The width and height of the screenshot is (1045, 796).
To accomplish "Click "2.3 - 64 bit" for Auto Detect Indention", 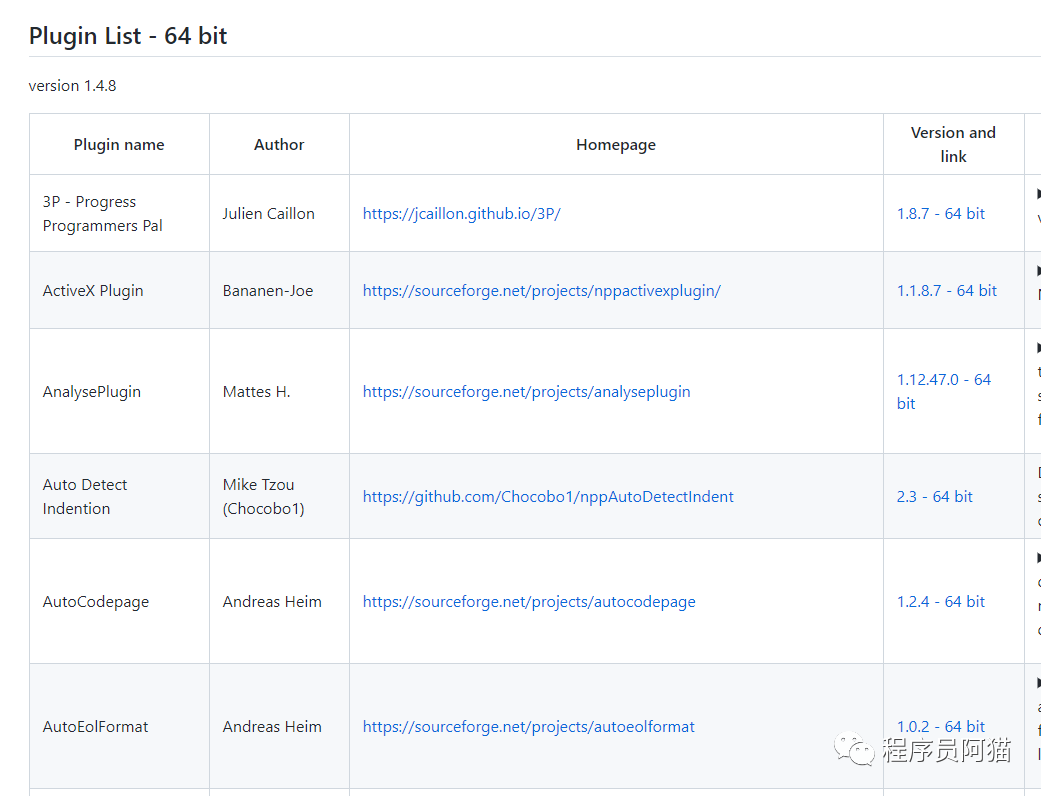I will pos(934,496).
